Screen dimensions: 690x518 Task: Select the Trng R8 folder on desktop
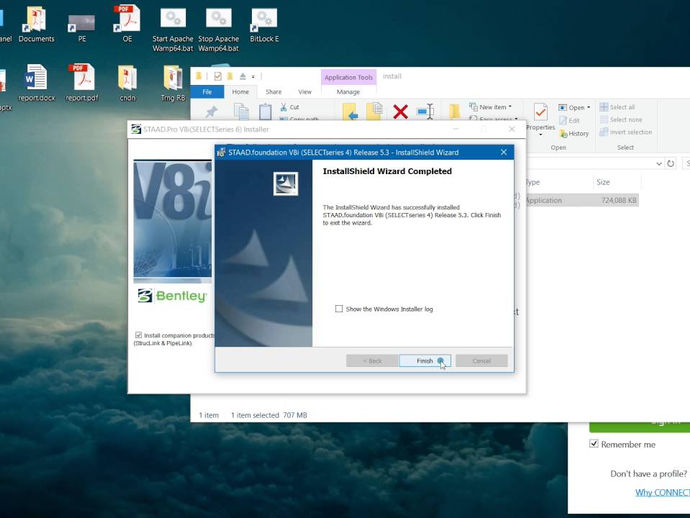[173, 83]
